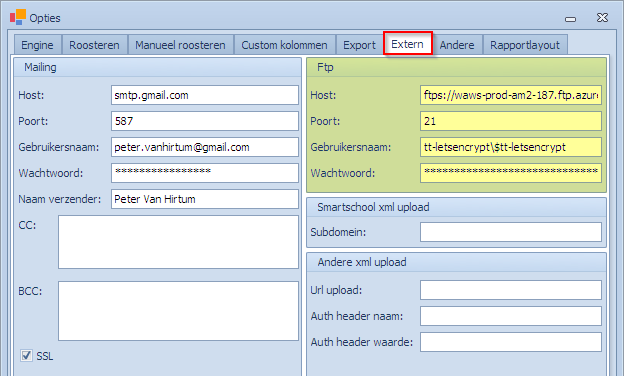The height and width of the screenshot is (376, 624).
Task: Focus the Mailing Poort field showing 587
Action: tap(205, 121)
